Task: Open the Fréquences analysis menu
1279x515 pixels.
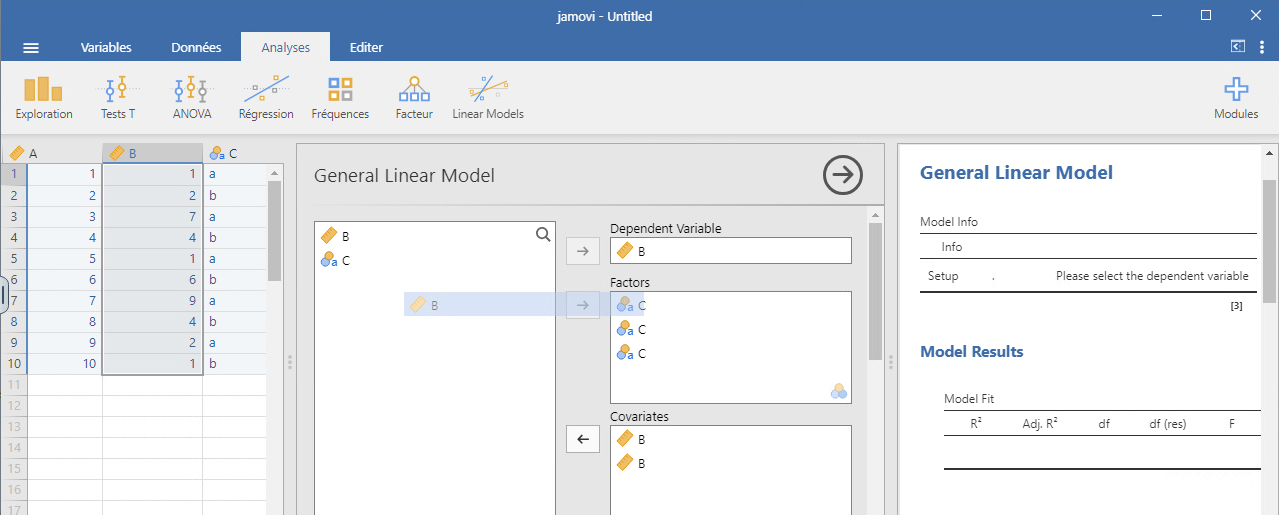Action: click(340, 98)
